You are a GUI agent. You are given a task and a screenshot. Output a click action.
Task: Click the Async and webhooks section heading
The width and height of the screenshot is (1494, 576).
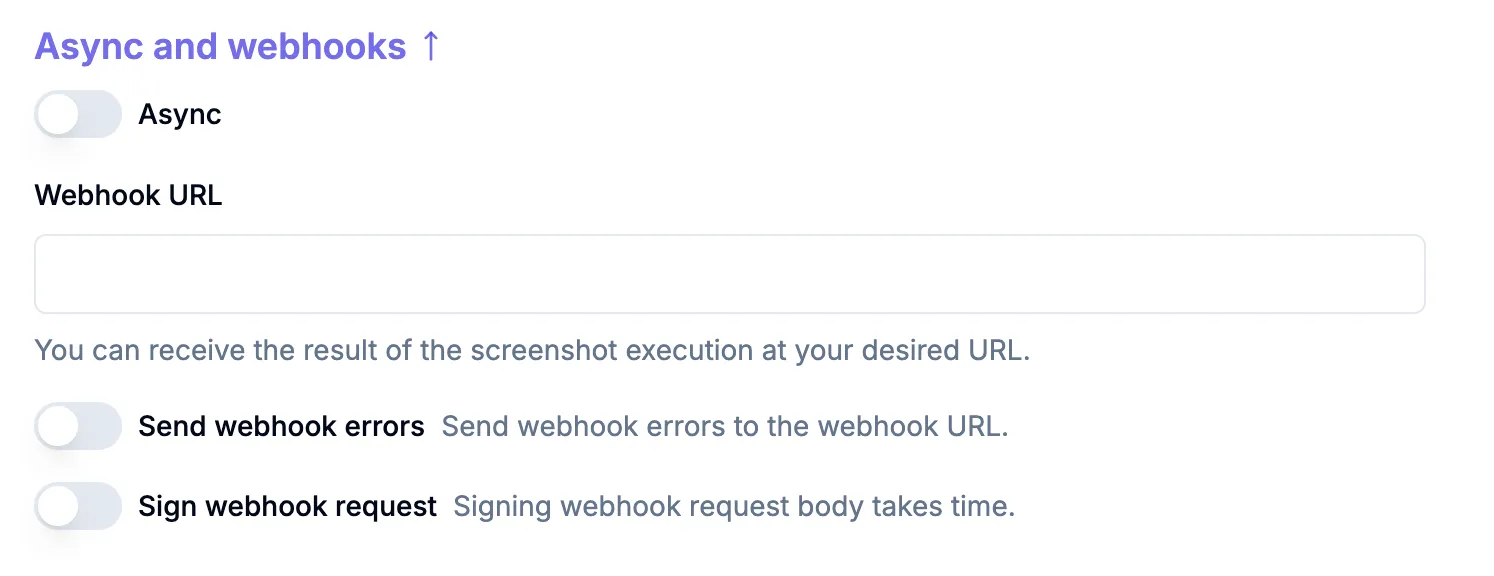click(220, 46)
